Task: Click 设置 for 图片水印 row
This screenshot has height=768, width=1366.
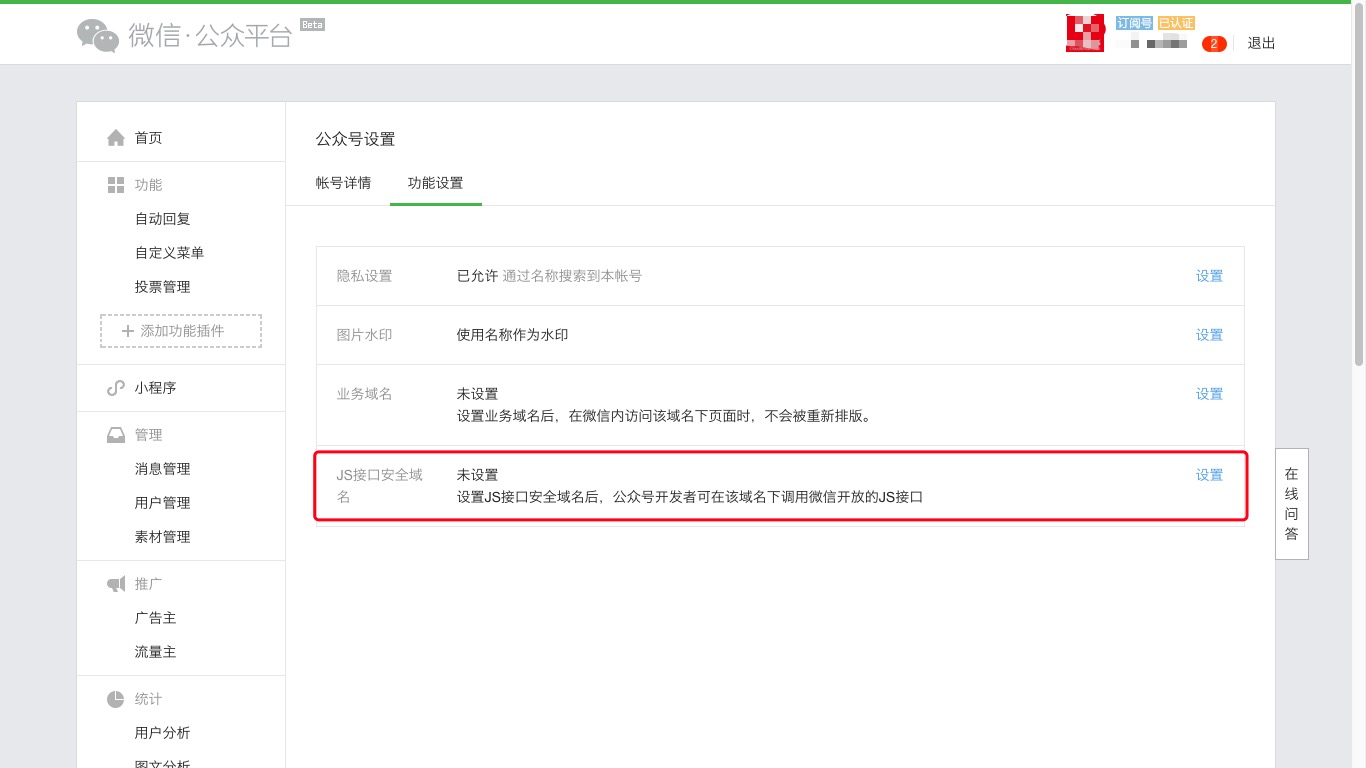Action: 1210,335
